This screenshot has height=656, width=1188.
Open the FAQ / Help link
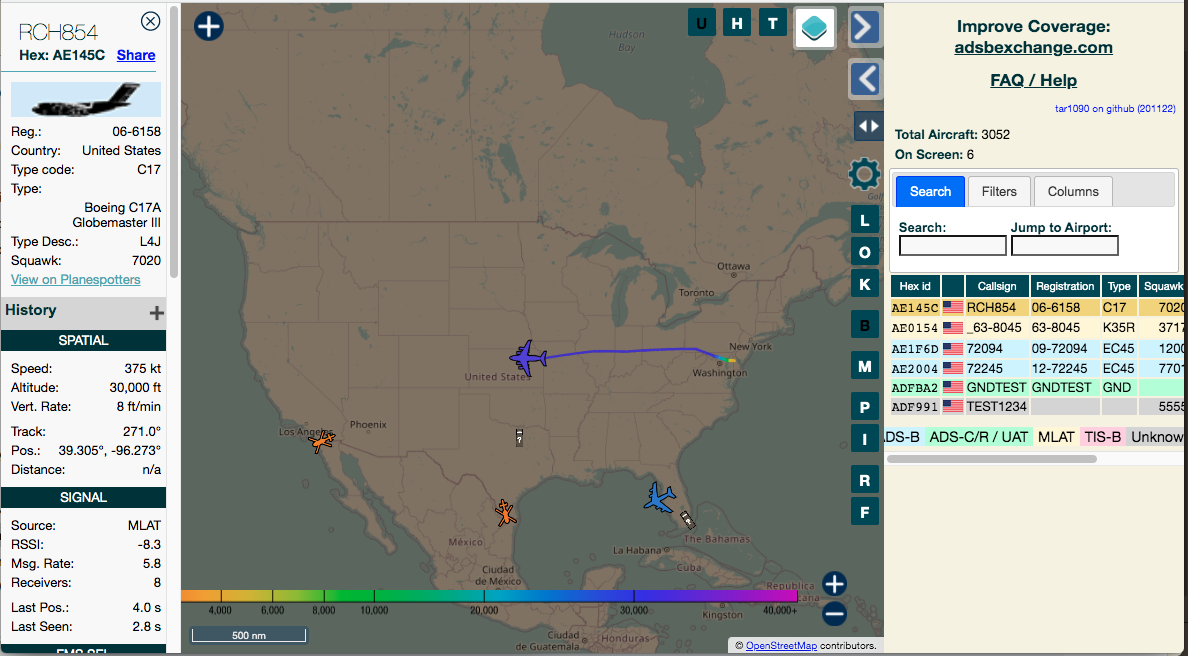(1033, 80)
